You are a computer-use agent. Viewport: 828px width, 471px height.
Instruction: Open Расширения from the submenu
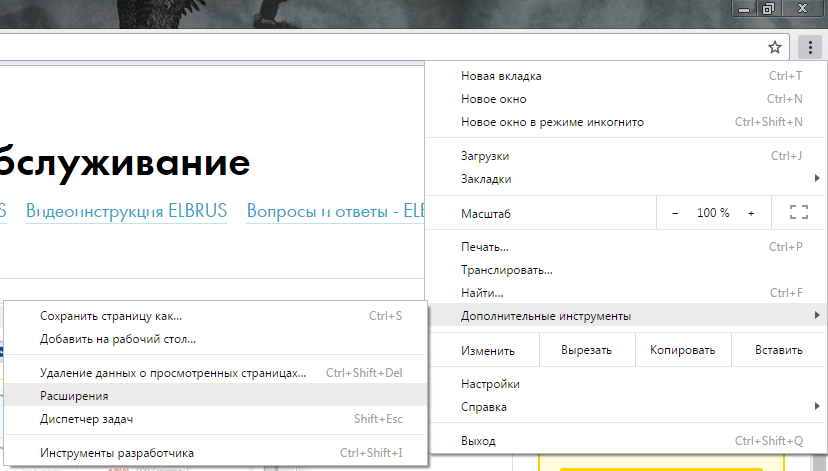pos(74,396)
